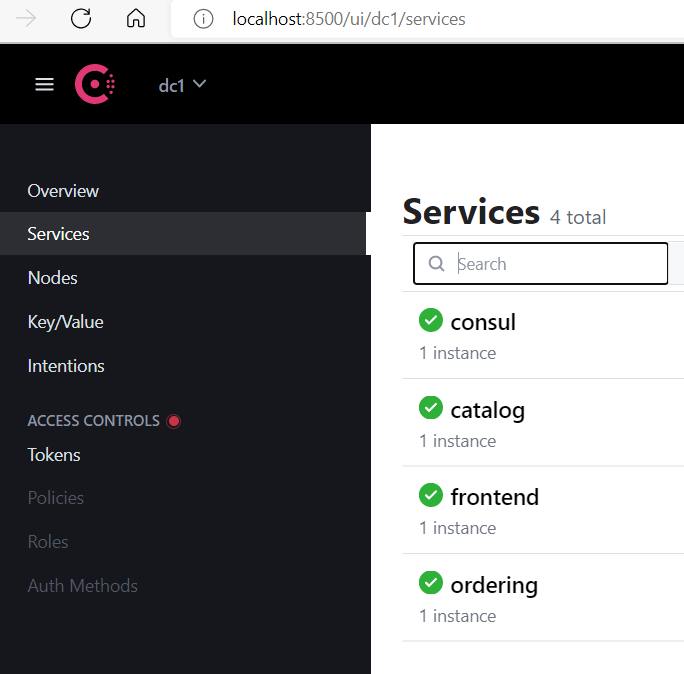This screenshot has height=674, width=684.
Task: Open the frontend service link
Action: pyautogui.click(x=494, y=497)
